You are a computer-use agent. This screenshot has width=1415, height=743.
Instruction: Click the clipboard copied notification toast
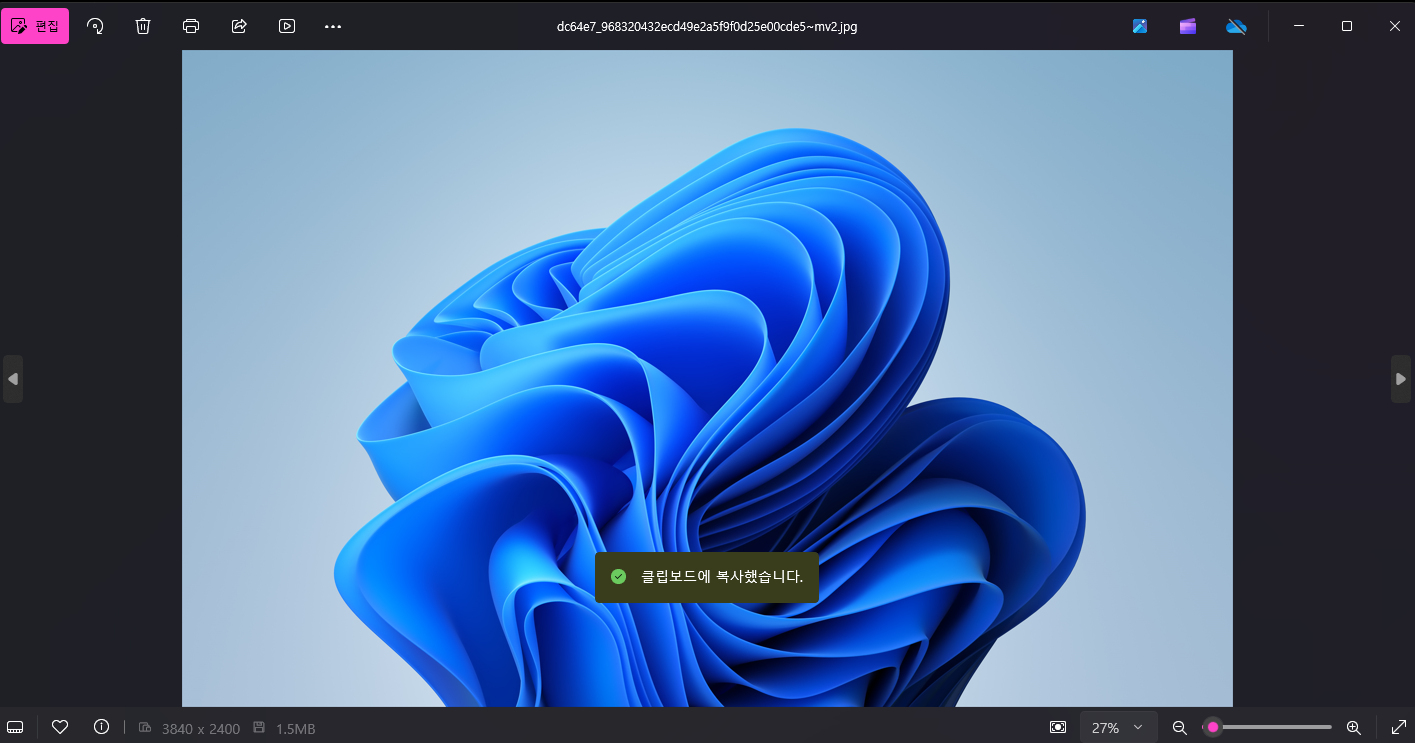pyautogui.click(x=707, y=577)
